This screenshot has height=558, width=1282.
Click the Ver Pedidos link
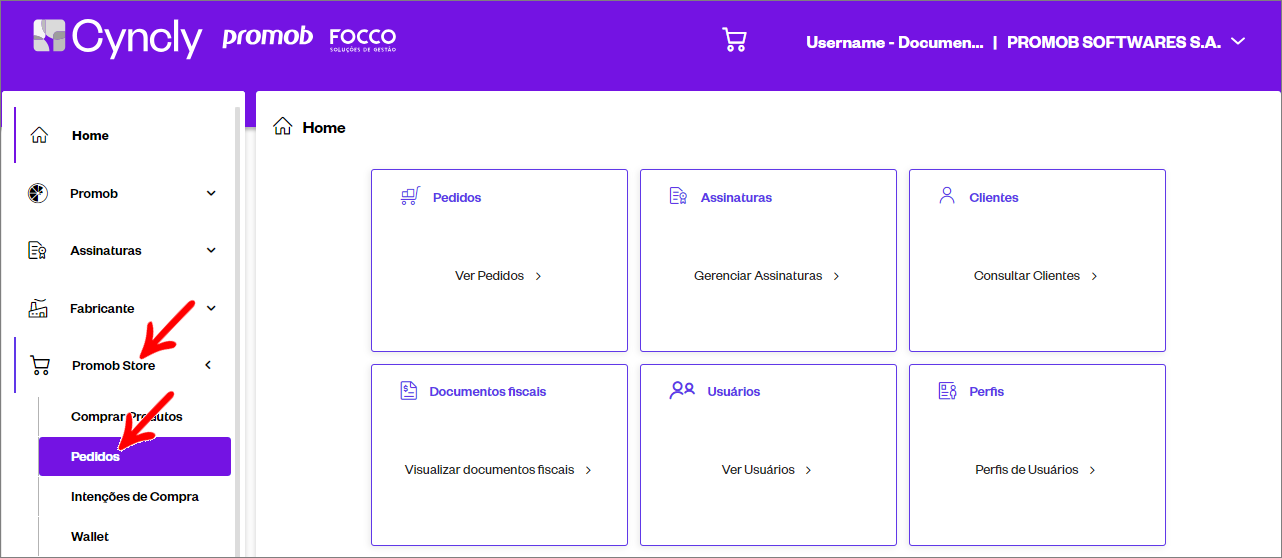489,276
